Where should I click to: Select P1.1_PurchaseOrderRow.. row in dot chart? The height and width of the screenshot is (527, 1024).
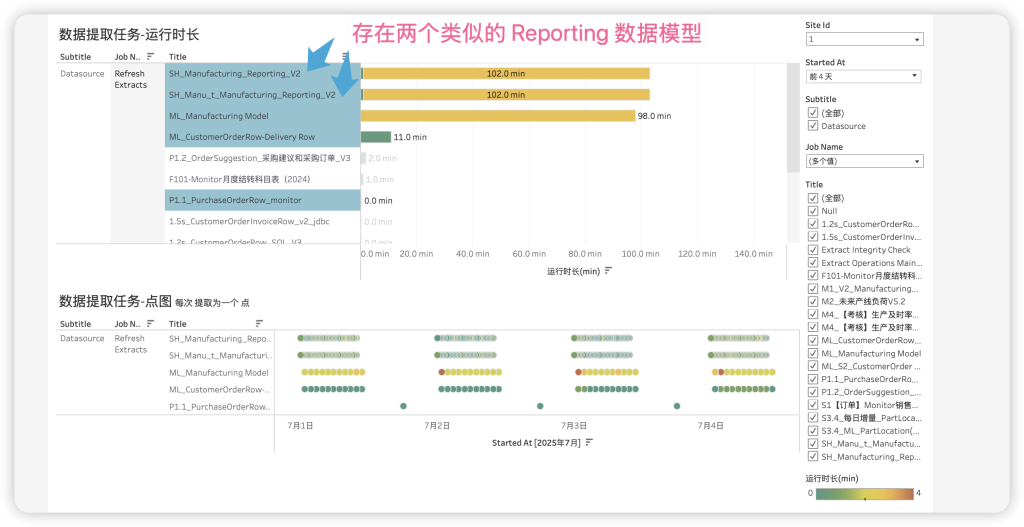coord(220,406)
